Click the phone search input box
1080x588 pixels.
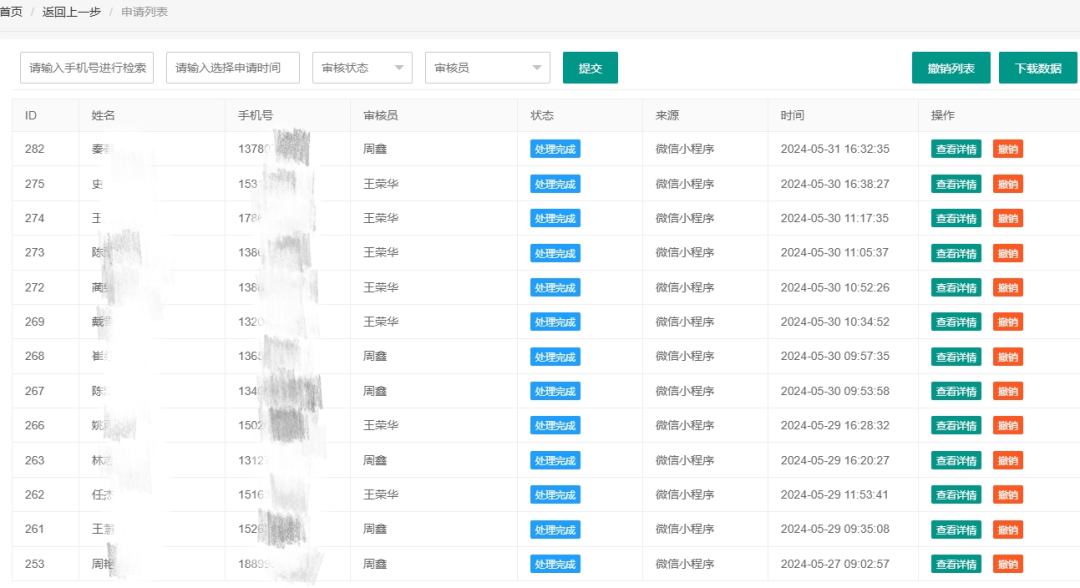pyautogui.click(x=85, y=67)
